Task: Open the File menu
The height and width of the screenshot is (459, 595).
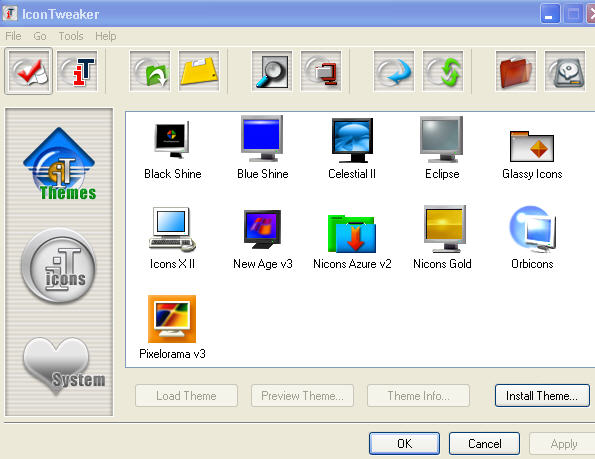Action: (x=13, y=36)
